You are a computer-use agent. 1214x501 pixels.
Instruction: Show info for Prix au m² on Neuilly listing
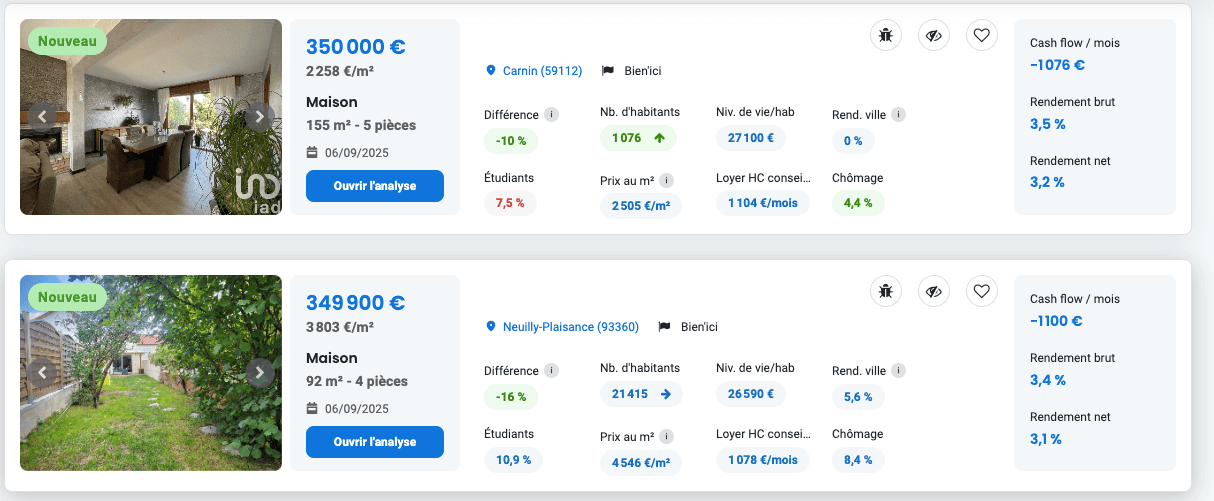point(667,437)
